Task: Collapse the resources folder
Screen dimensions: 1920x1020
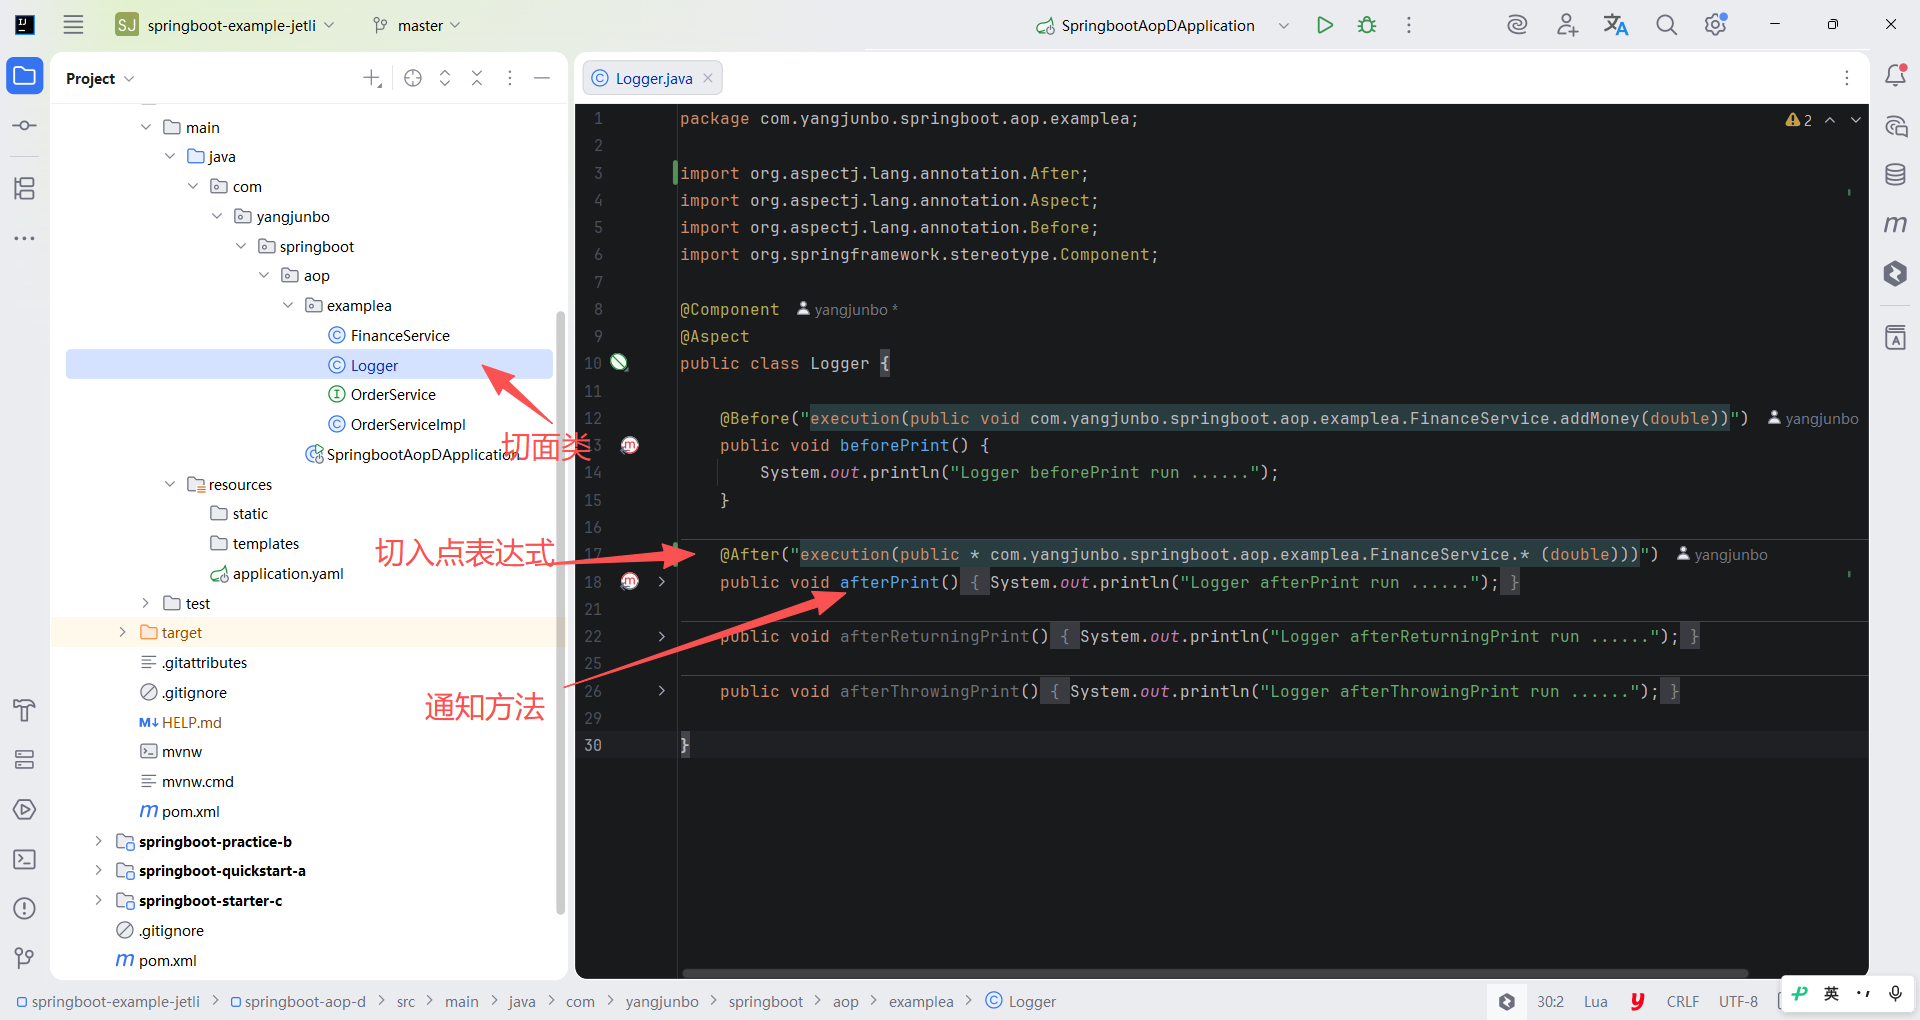Action: coord(170,484)
